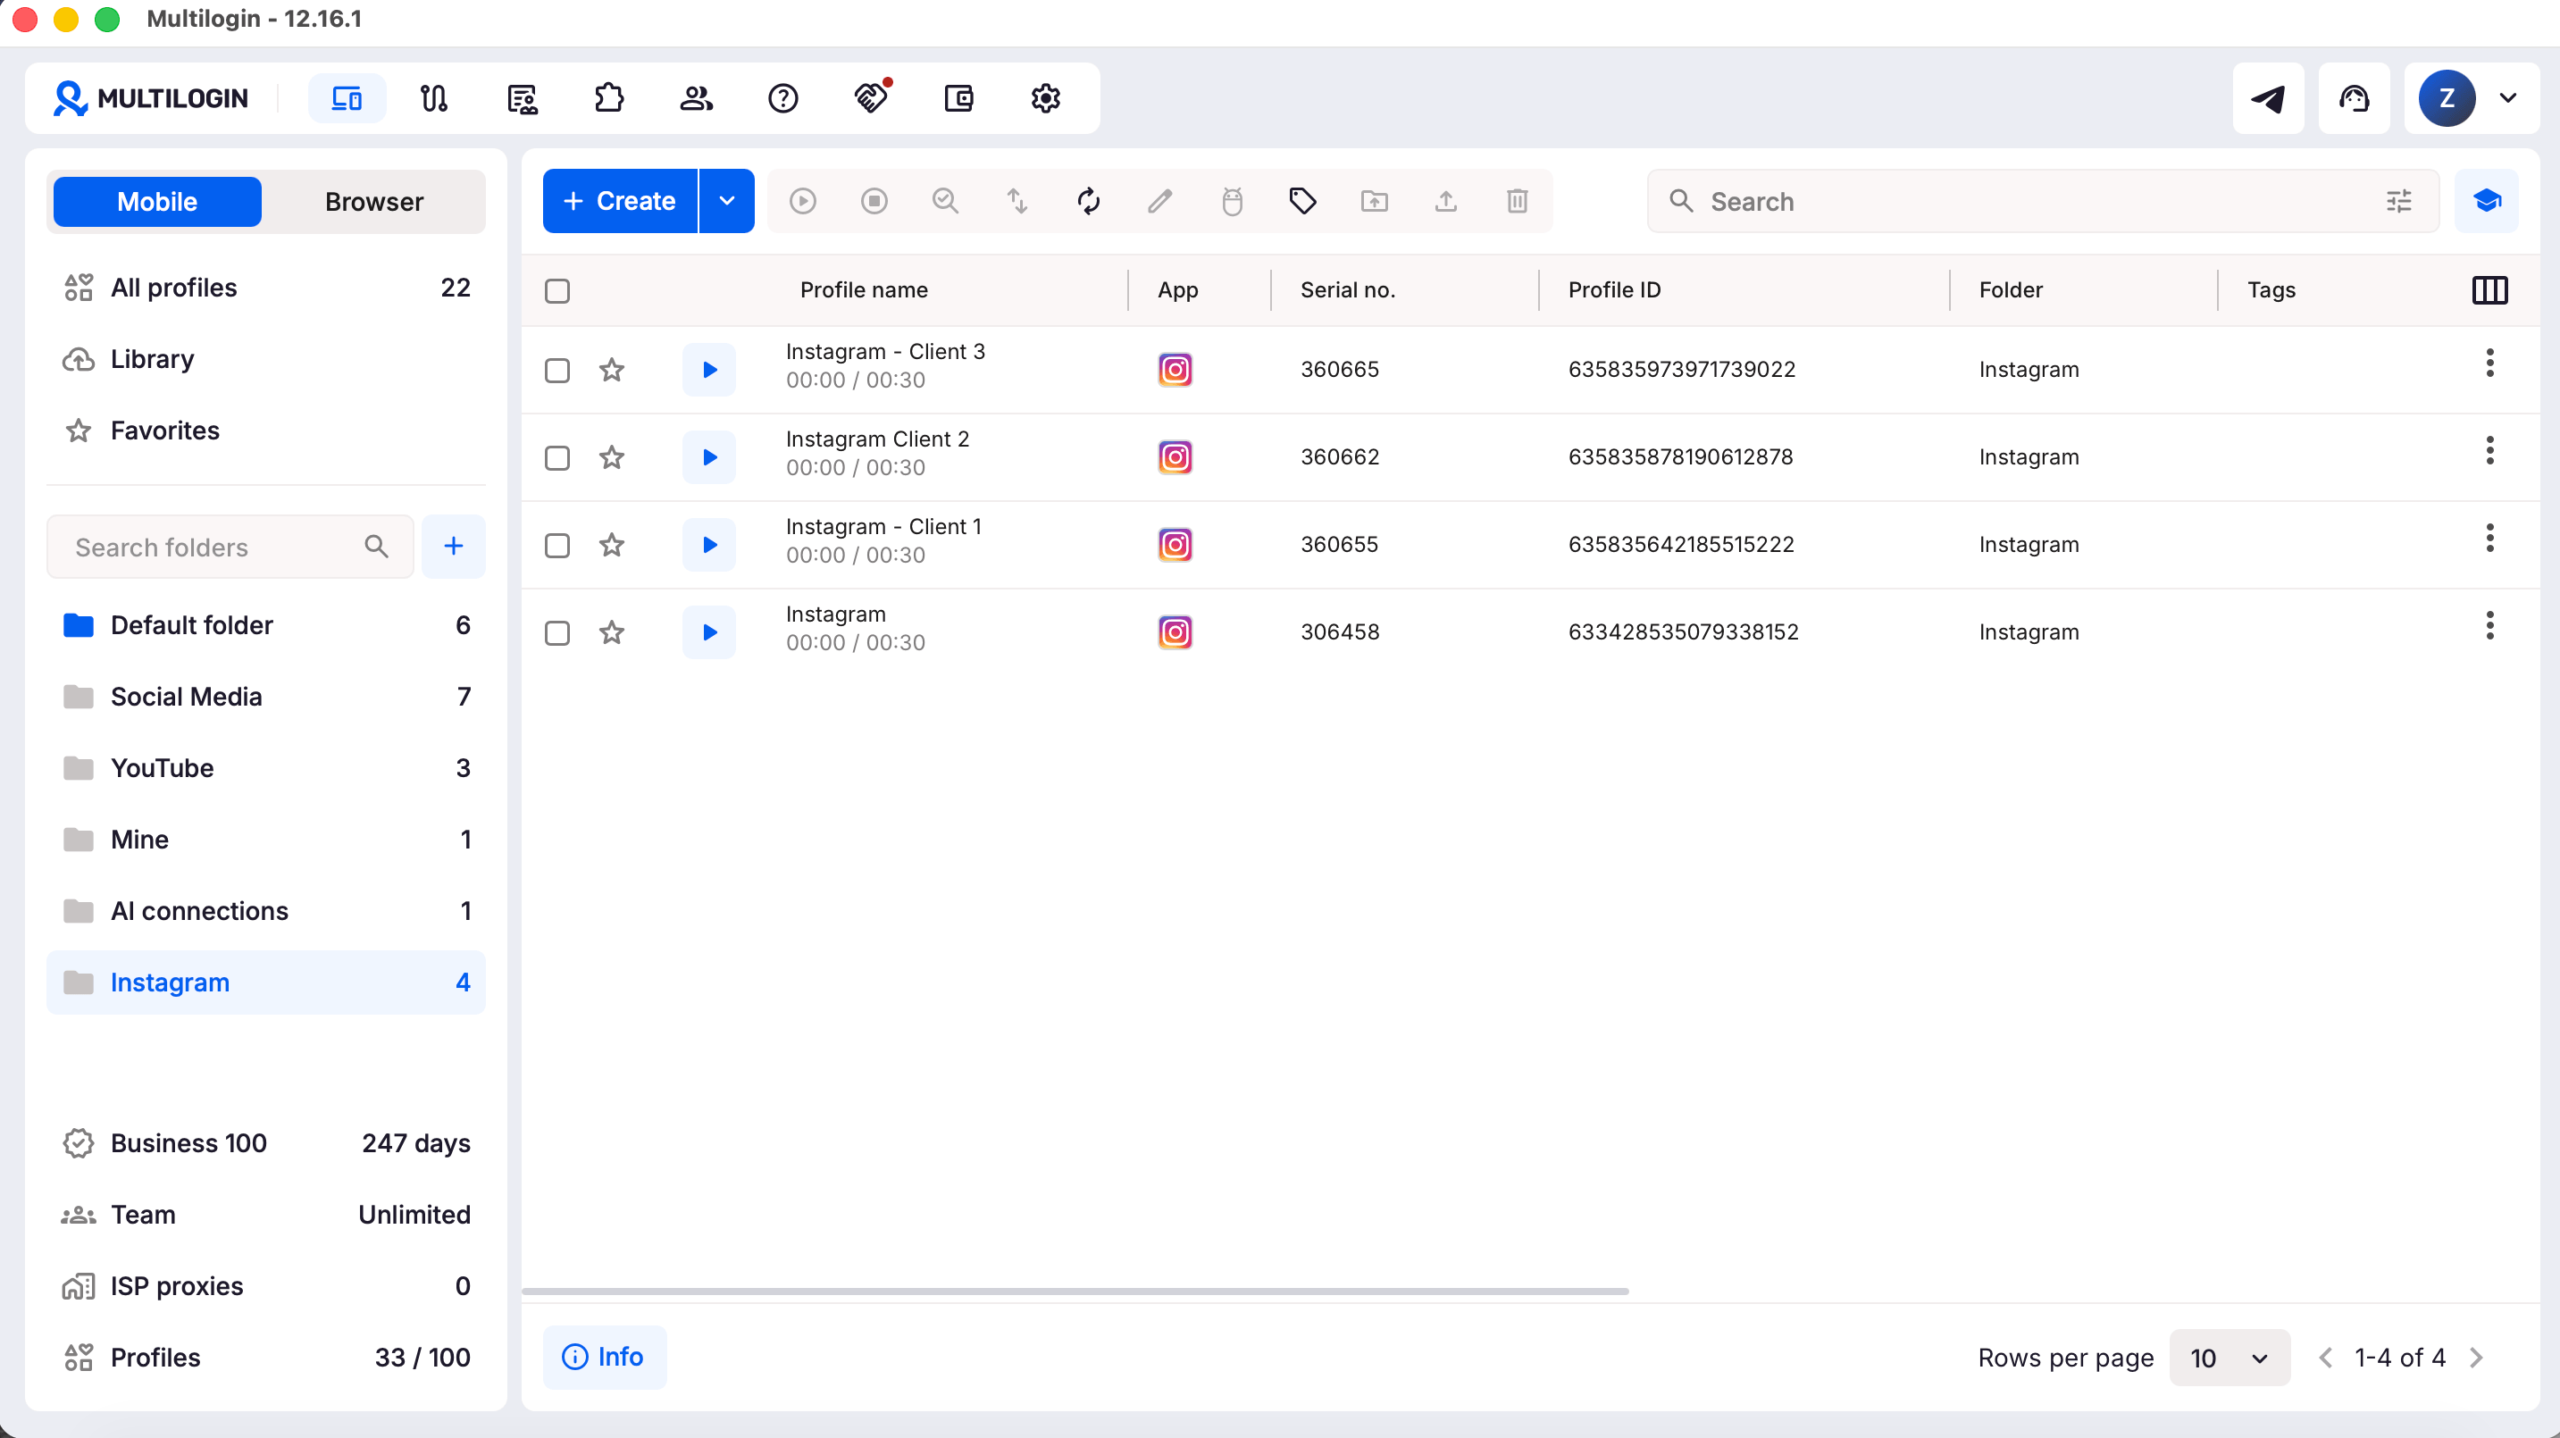2560x1438 pixels.
Task: Open the more options menu for Instagram Client 2
Action: [x=2489, y=451]
